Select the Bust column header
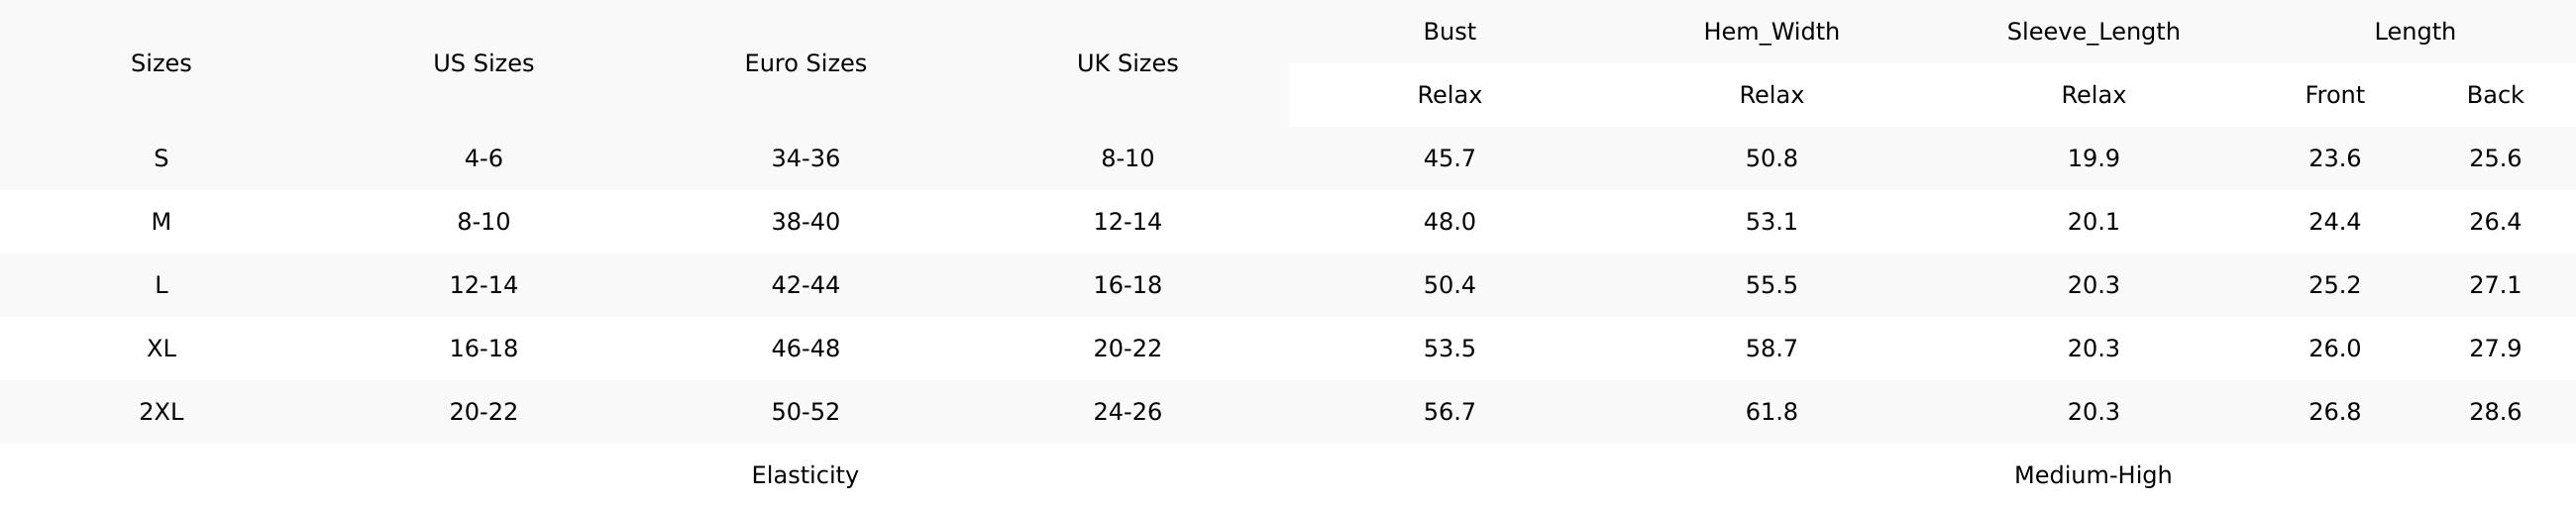Viewport: 2576px width, 507px height. tap(1449, 32)
